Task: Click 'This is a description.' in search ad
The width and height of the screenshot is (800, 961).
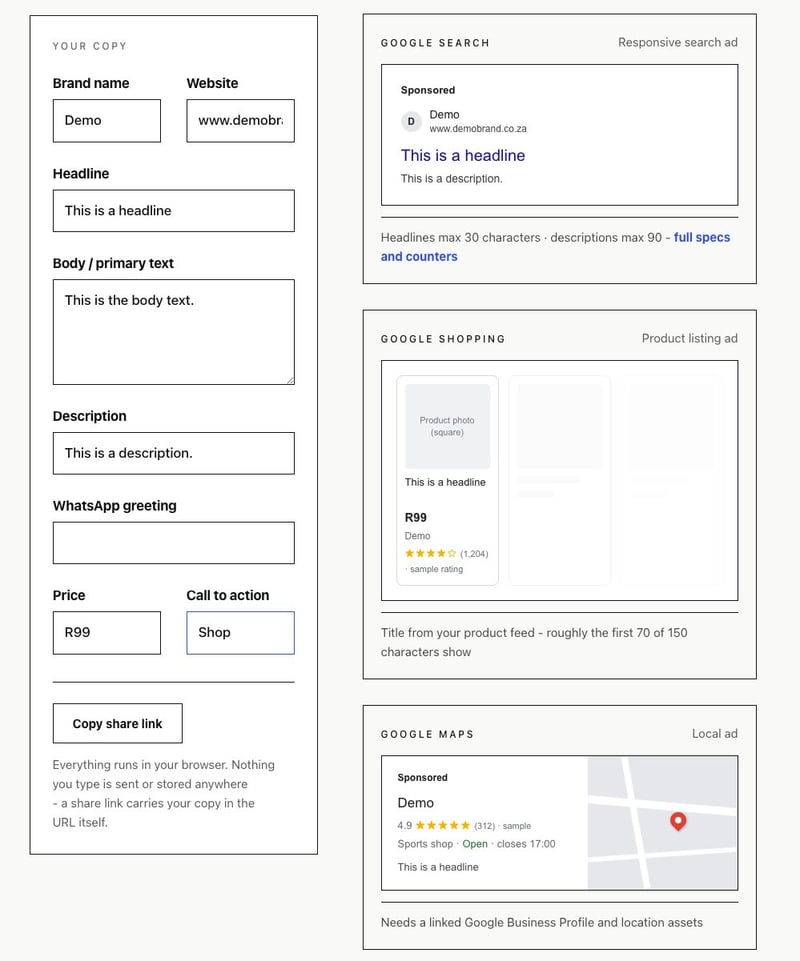Action: point(452,179)
